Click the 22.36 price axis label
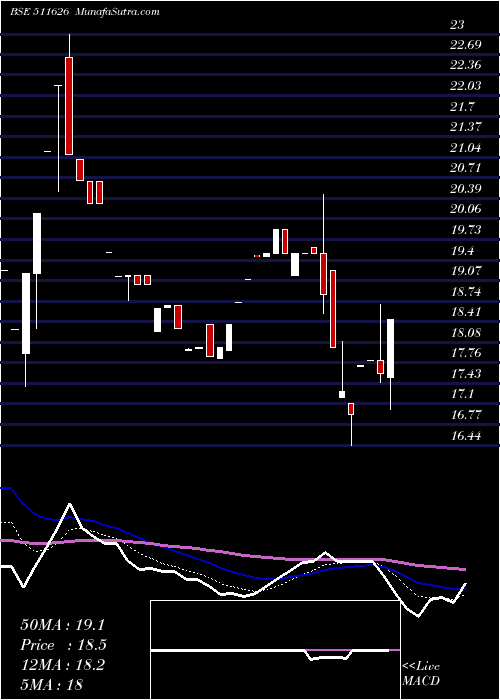 pos(466,65)
